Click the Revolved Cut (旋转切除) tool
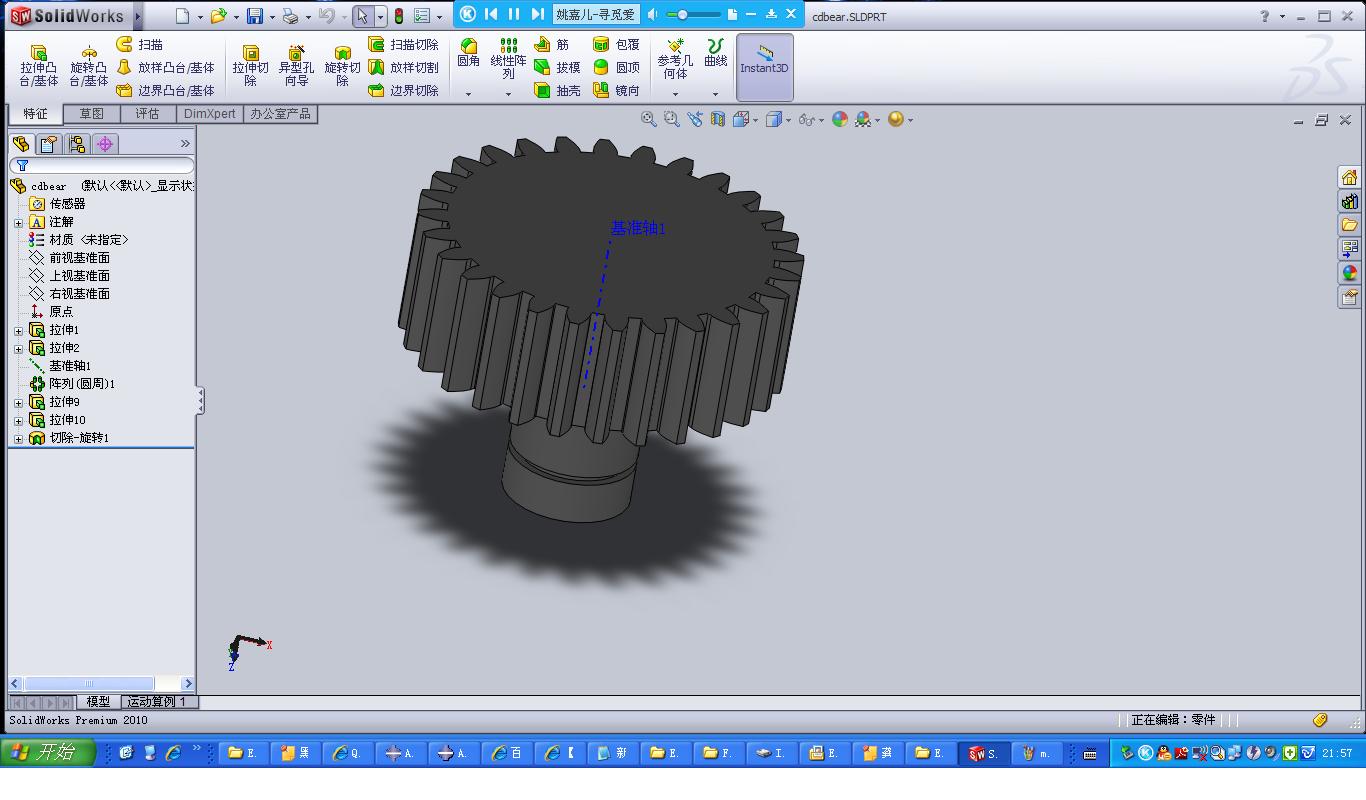 (342, 66)
